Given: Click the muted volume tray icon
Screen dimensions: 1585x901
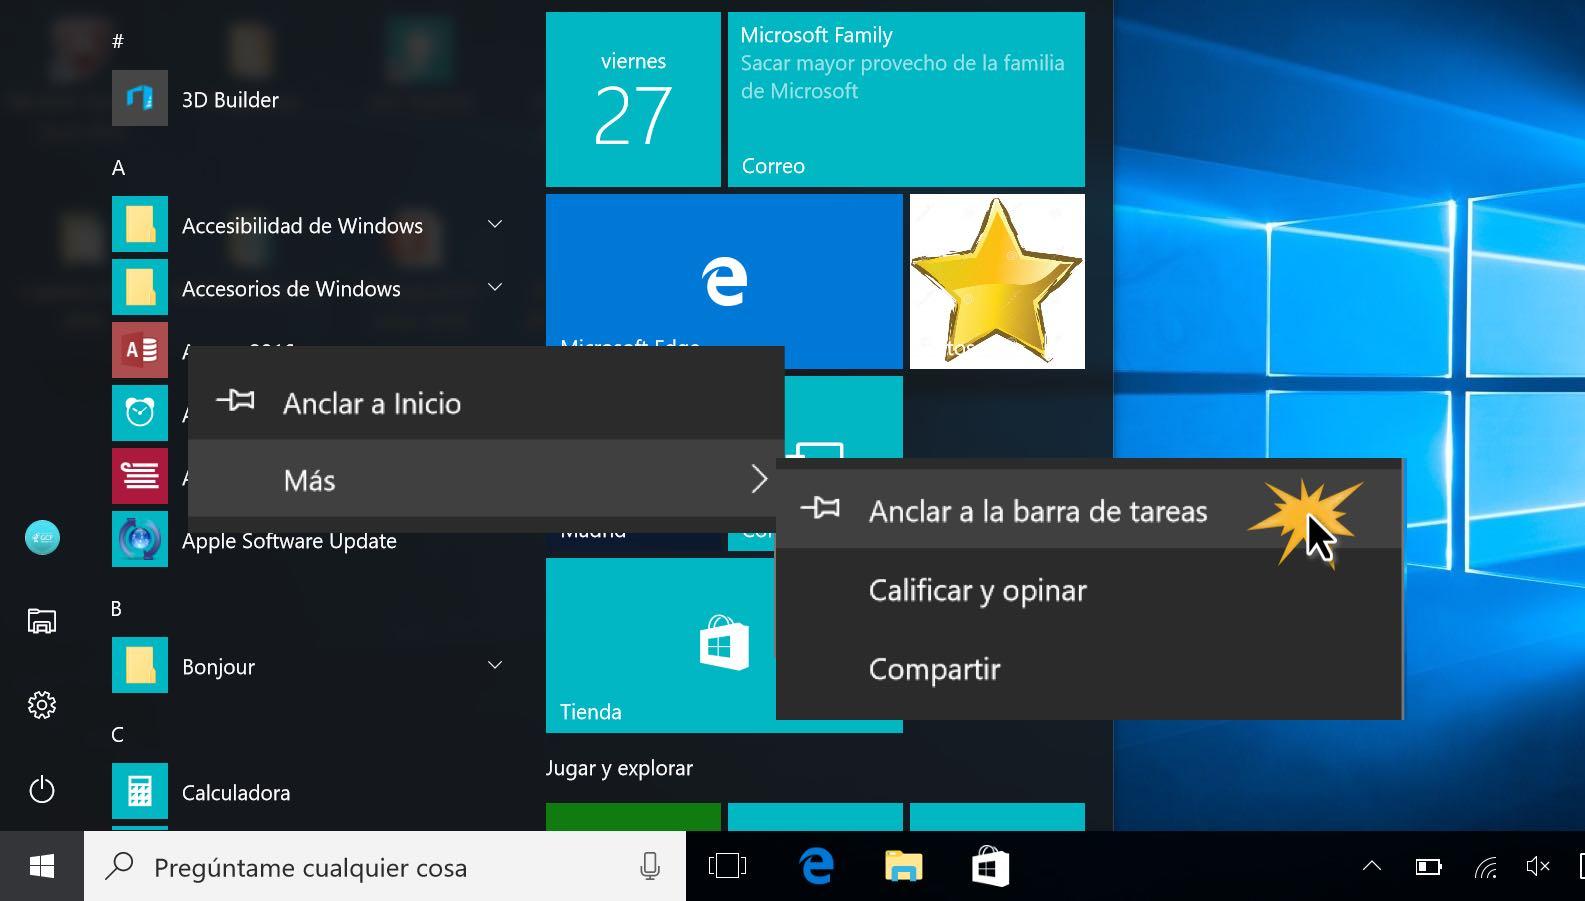Looking at the screenshot, I should 1538,866.
